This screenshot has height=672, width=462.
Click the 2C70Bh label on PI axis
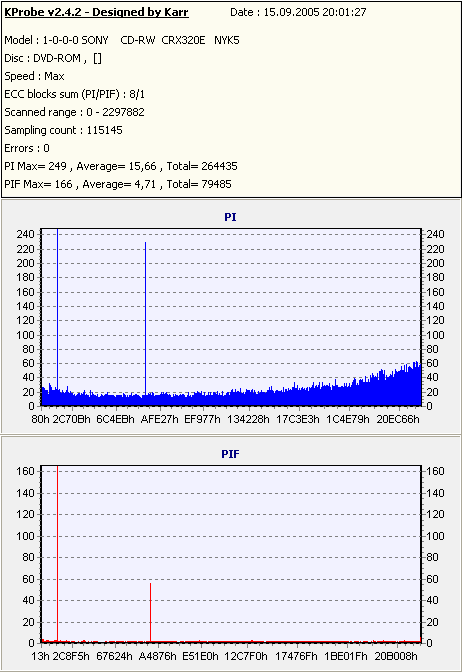click(x=72, y=420)
